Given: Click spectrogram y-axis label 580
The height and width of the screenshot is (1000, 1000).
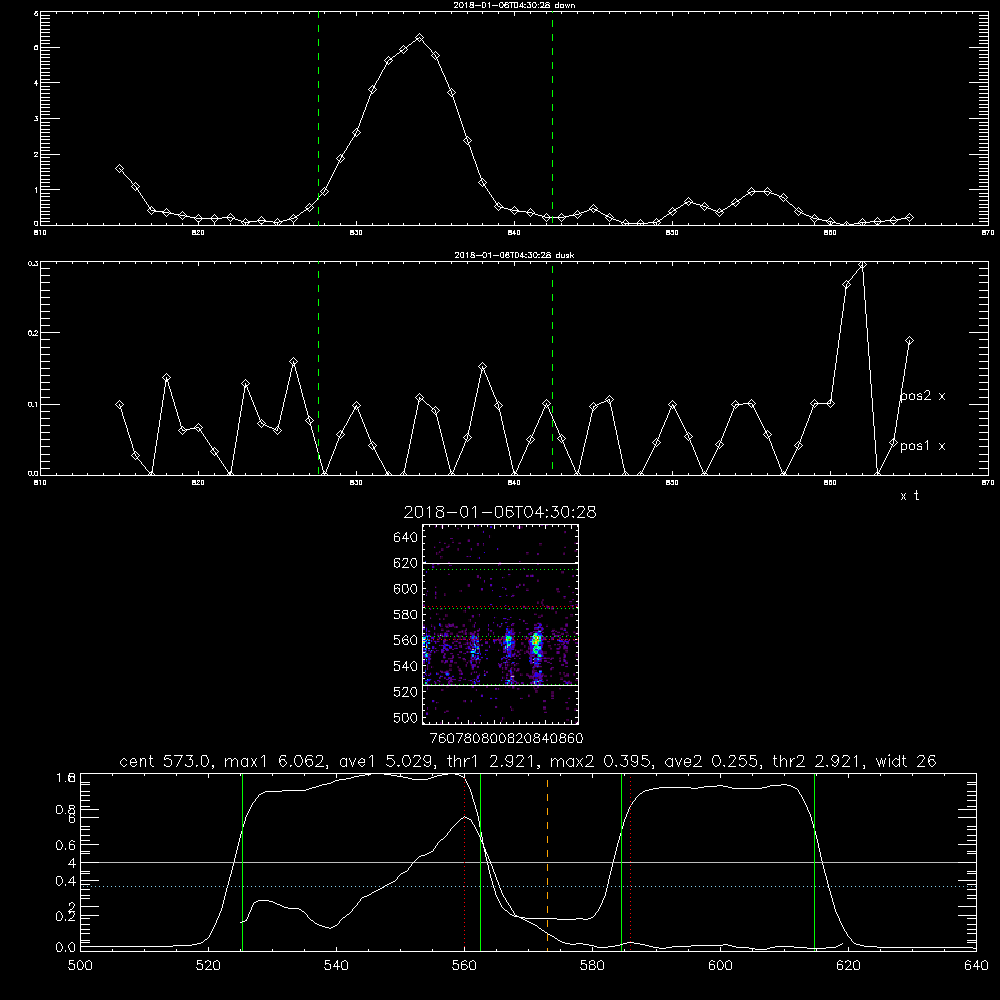Looking at the screenshot, I should [406, 615].
